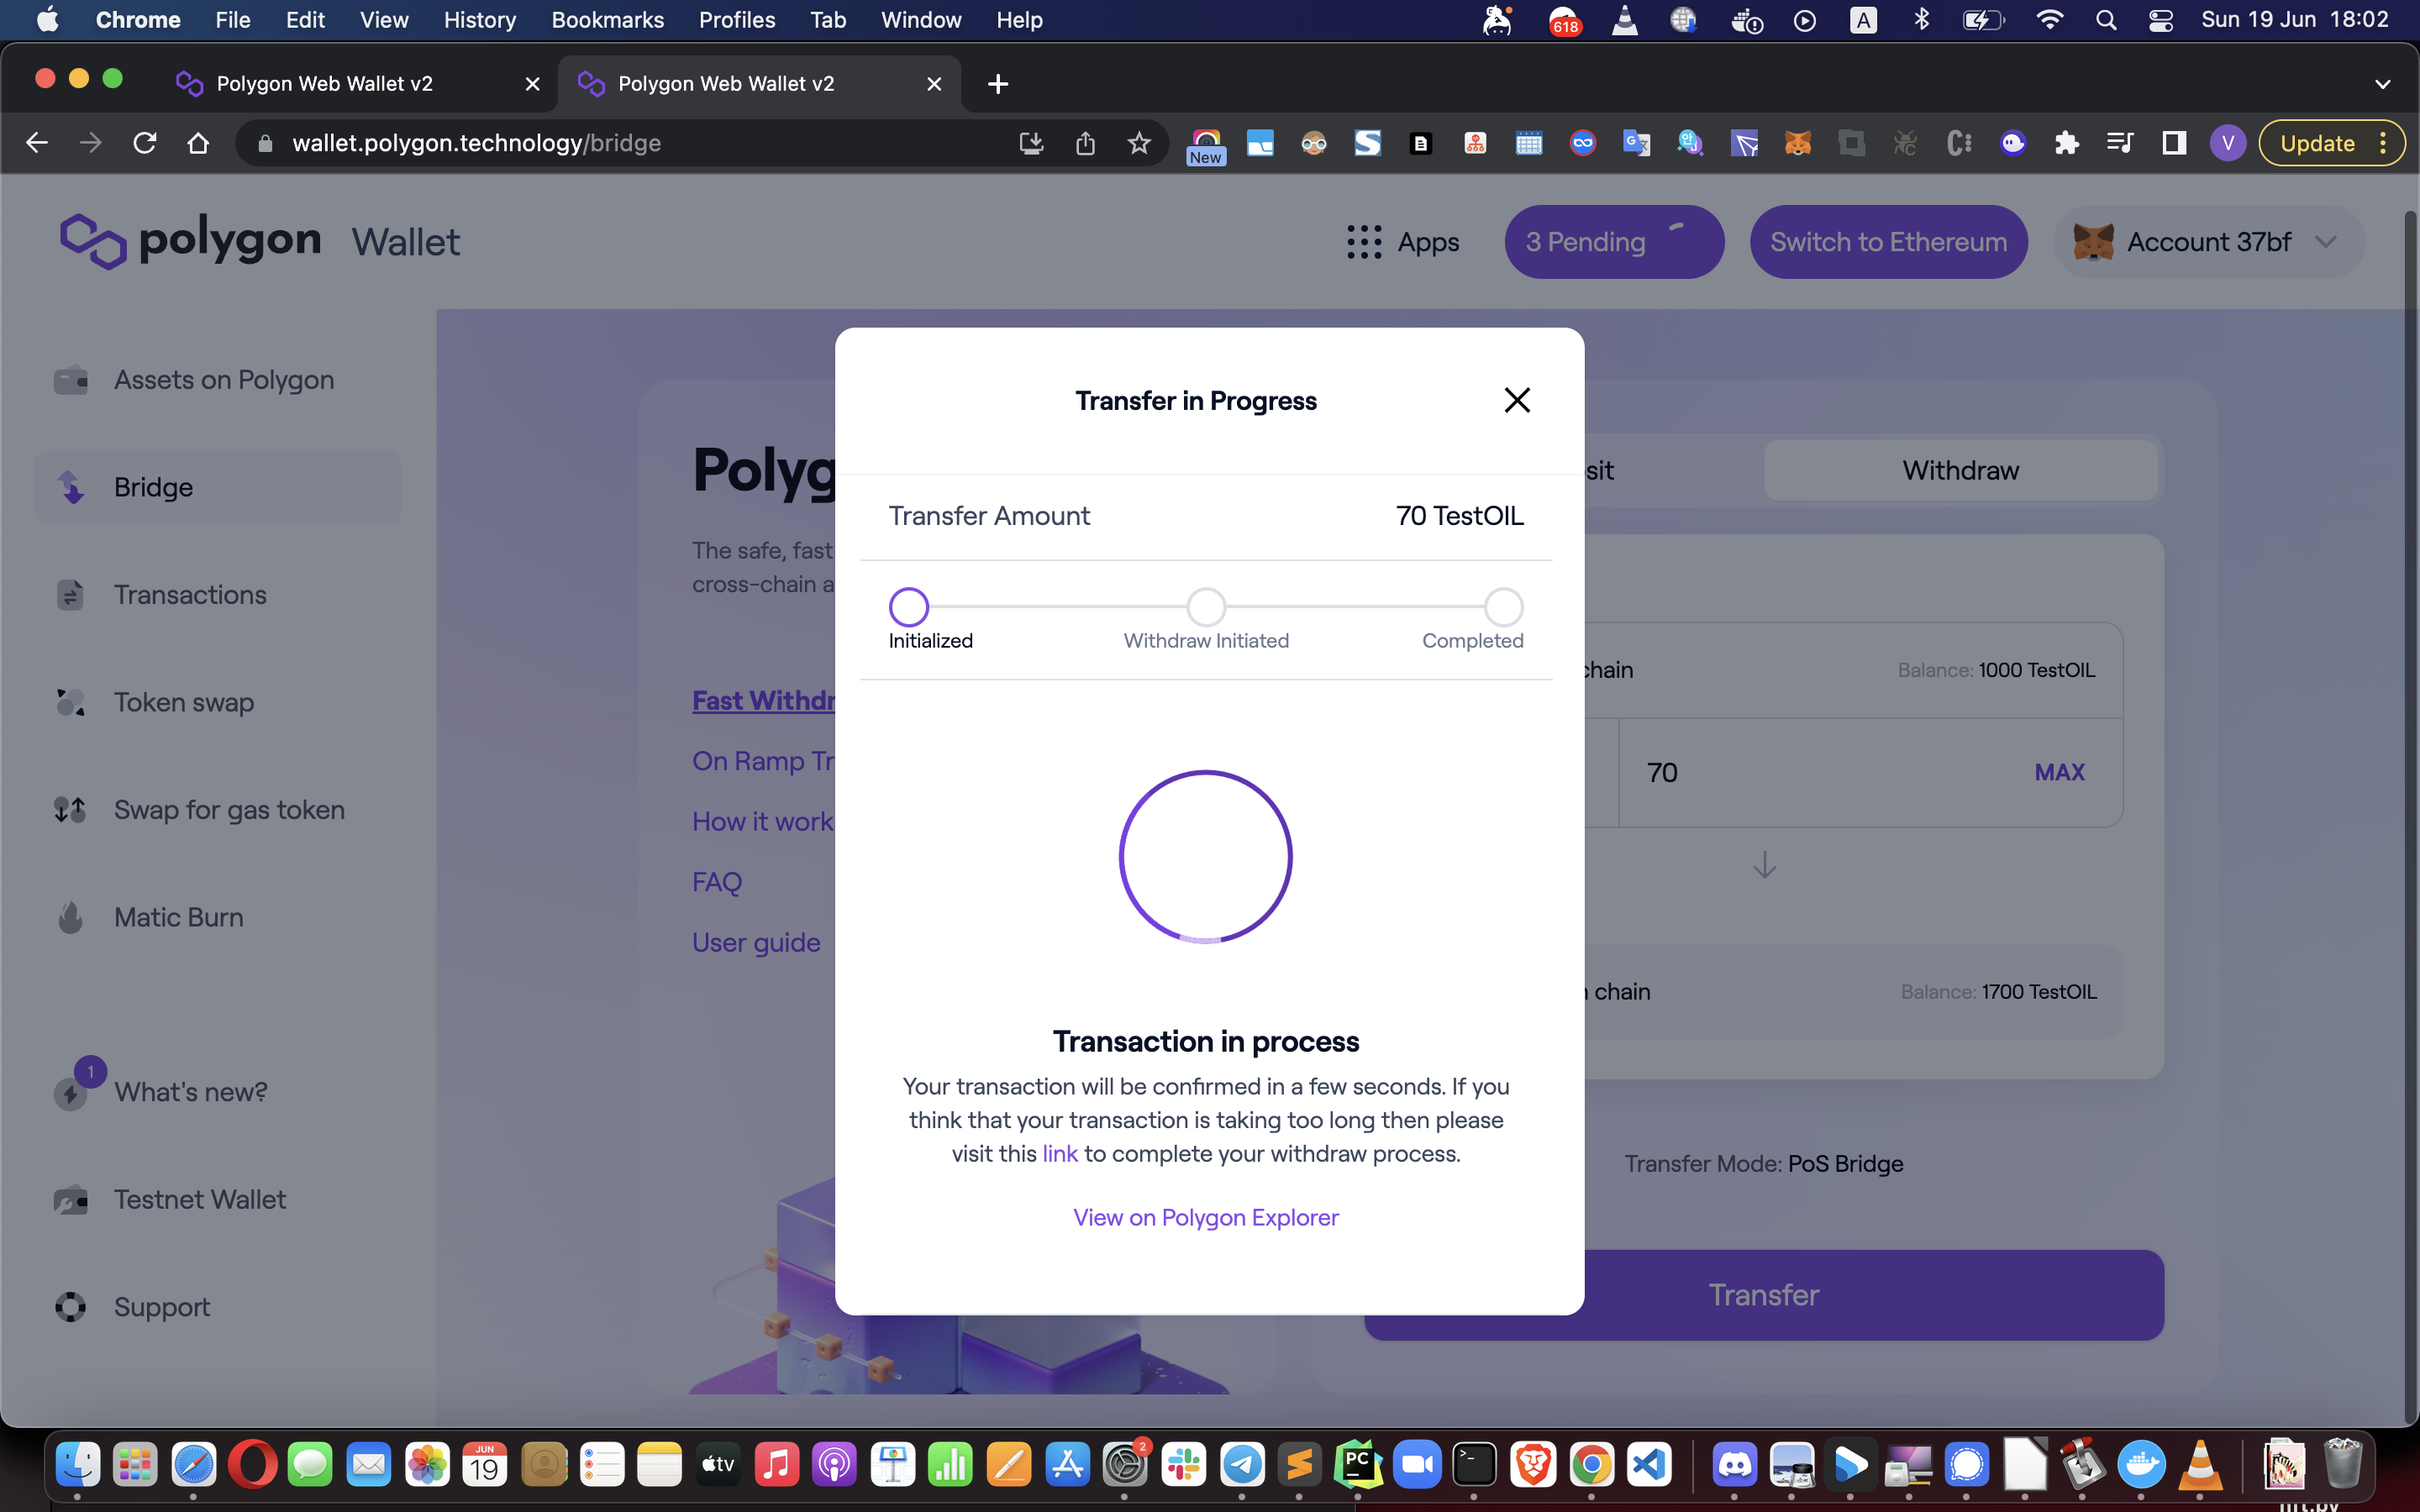Open the Bookmarks menu

coord(607,20)
